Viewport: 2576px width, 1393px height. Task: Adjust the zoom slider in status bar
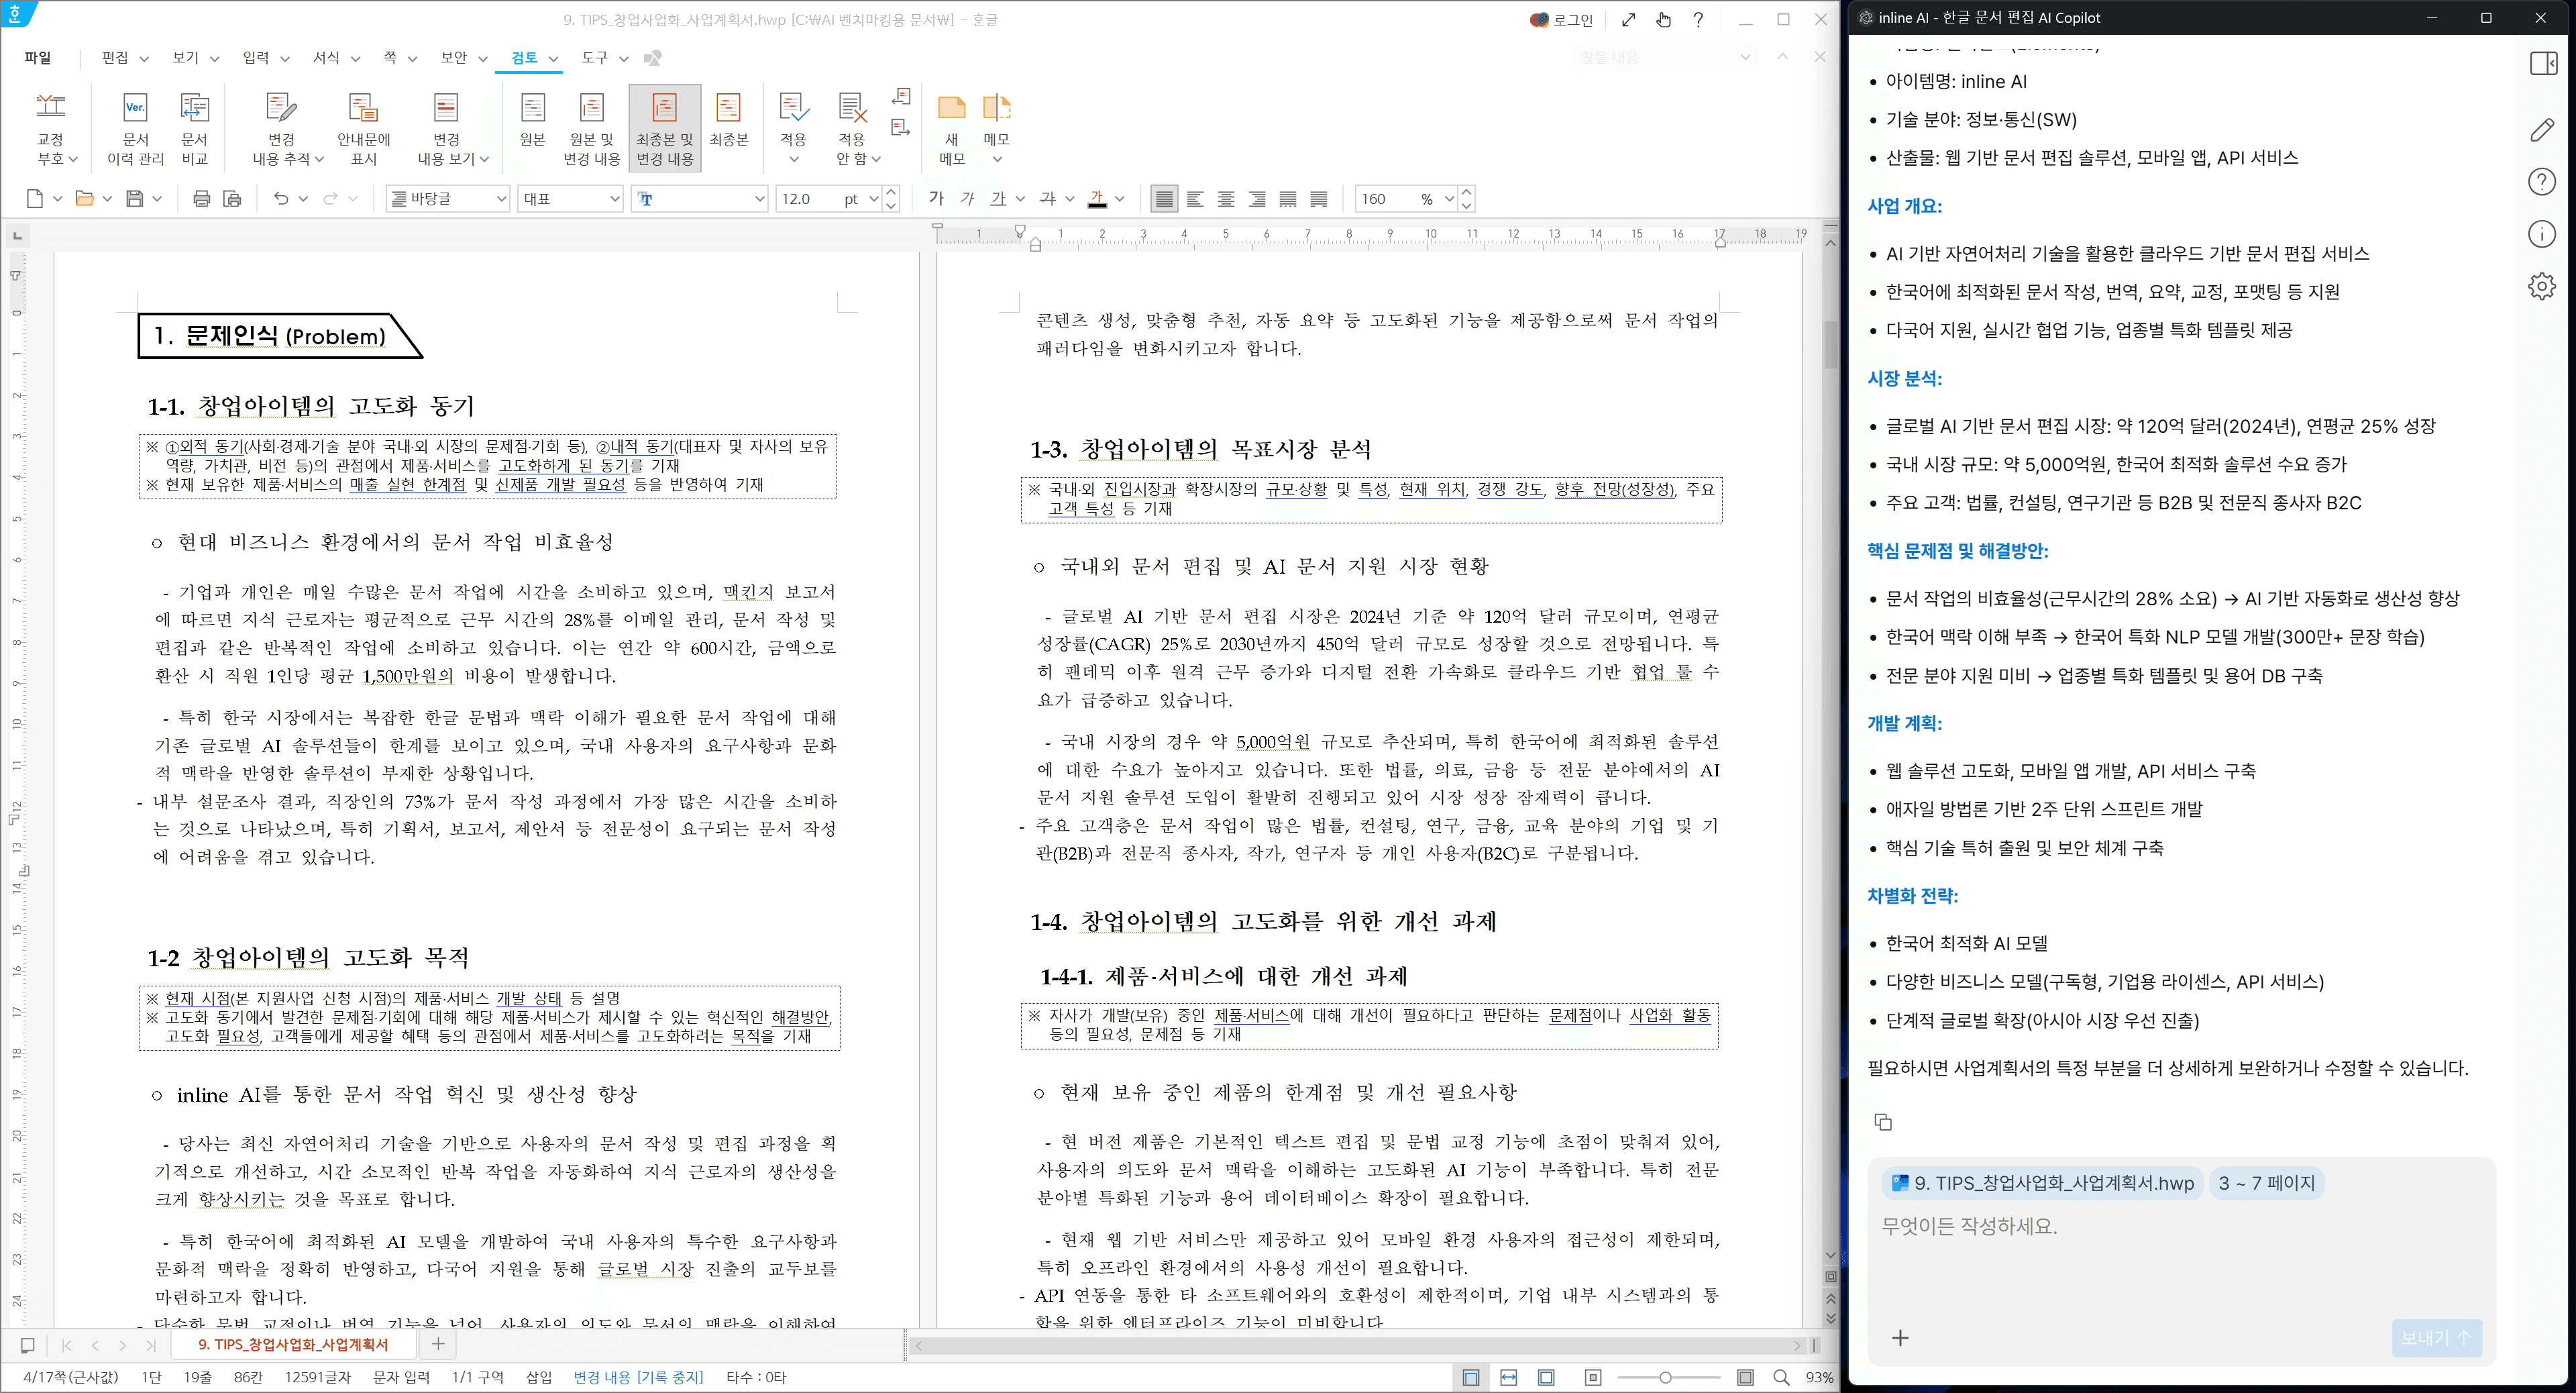(1665, 1377)
